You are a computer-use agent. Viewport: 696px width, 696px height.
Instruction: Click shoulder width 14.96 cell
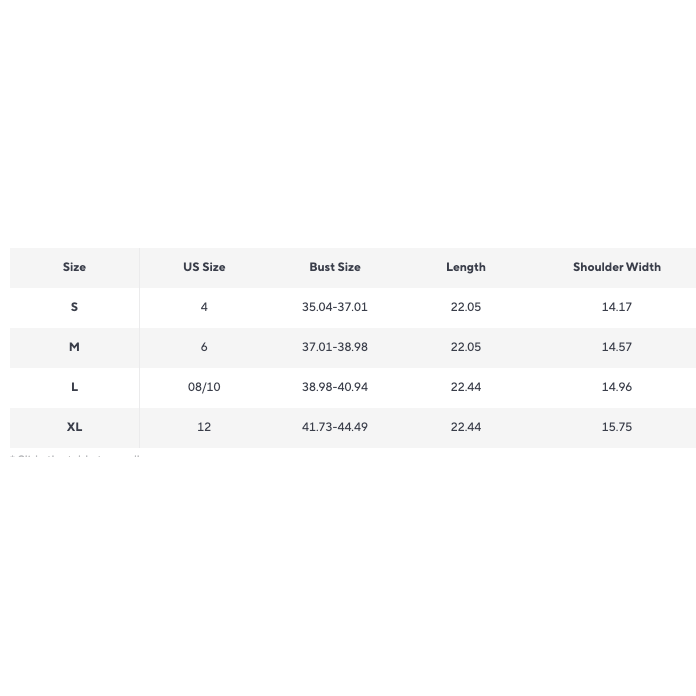(x=617, y=387)
